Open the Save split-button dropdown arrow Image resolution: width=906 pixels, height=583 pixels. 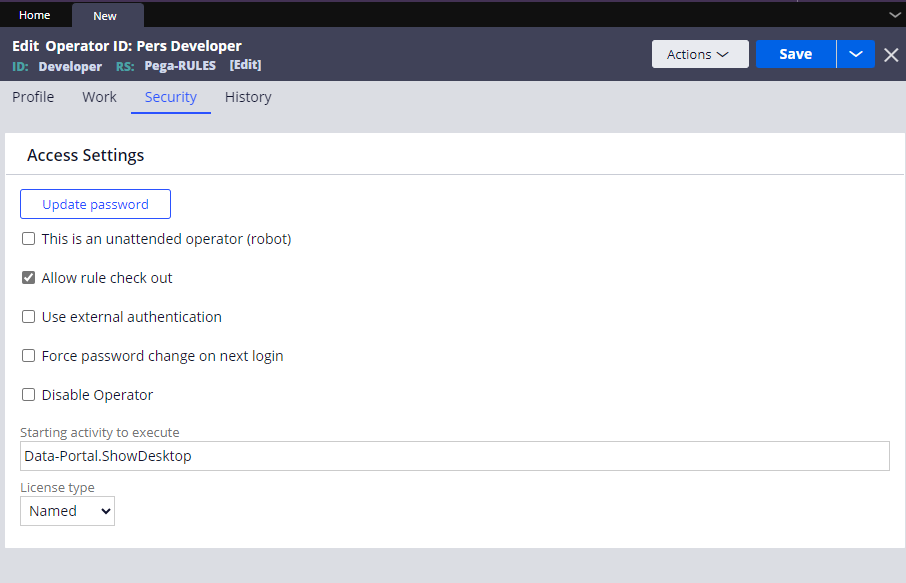coord(856,54)
